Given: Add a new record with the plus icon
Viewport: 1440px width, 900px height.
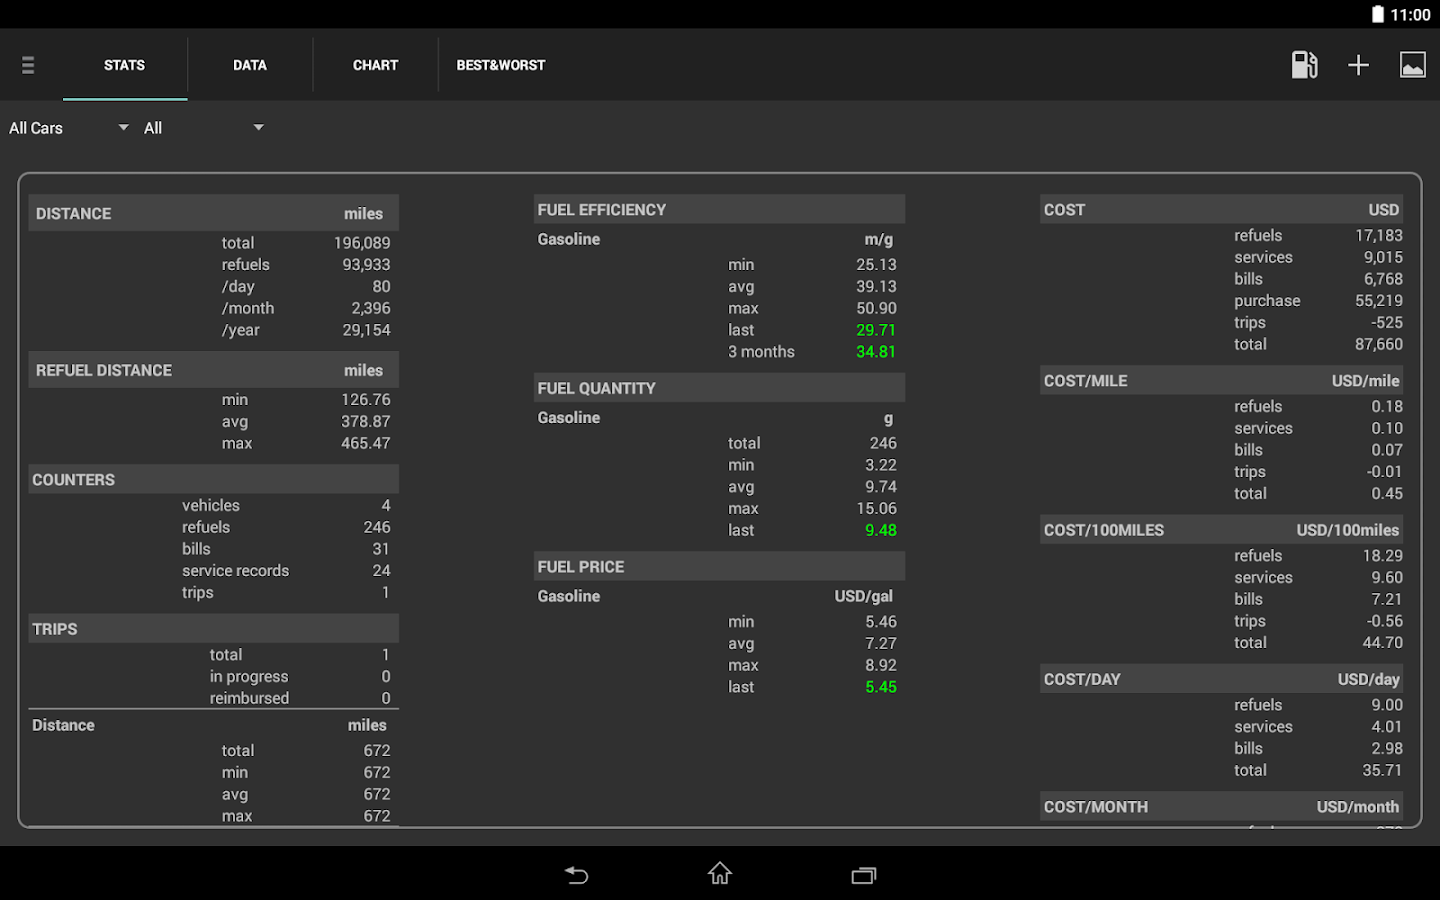Looking at the screenshot, I should 1358,64.
